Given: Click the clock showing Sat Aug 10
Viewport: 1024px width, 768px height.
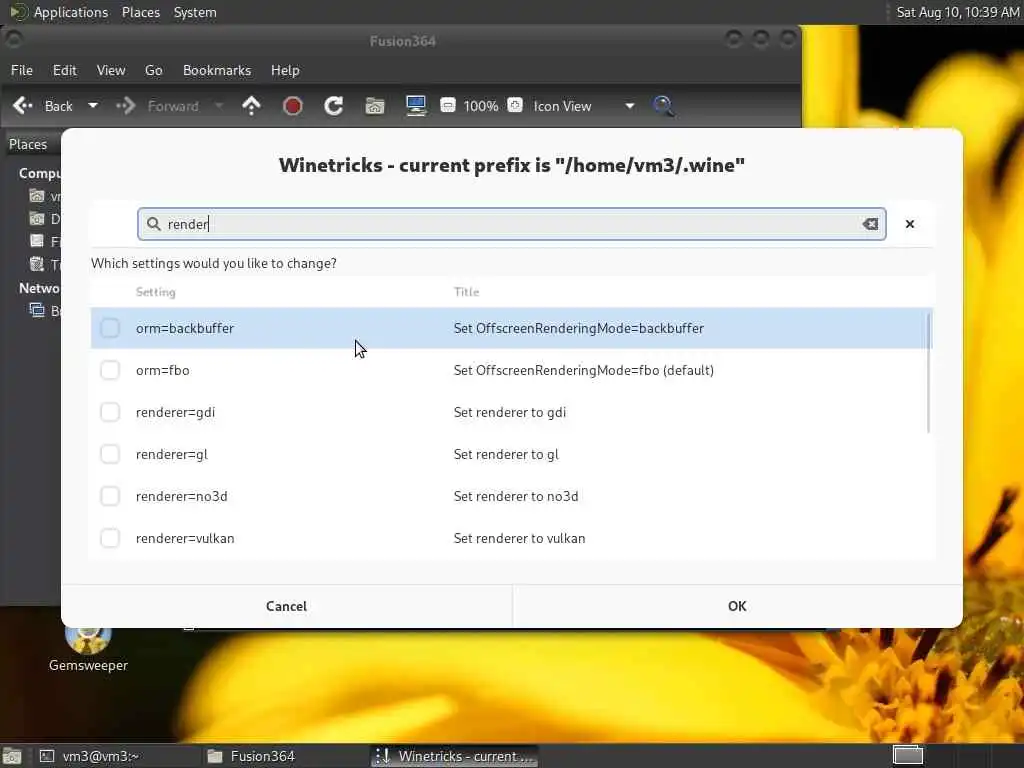Looking at the screenshot, I should [x=957, y=12].
